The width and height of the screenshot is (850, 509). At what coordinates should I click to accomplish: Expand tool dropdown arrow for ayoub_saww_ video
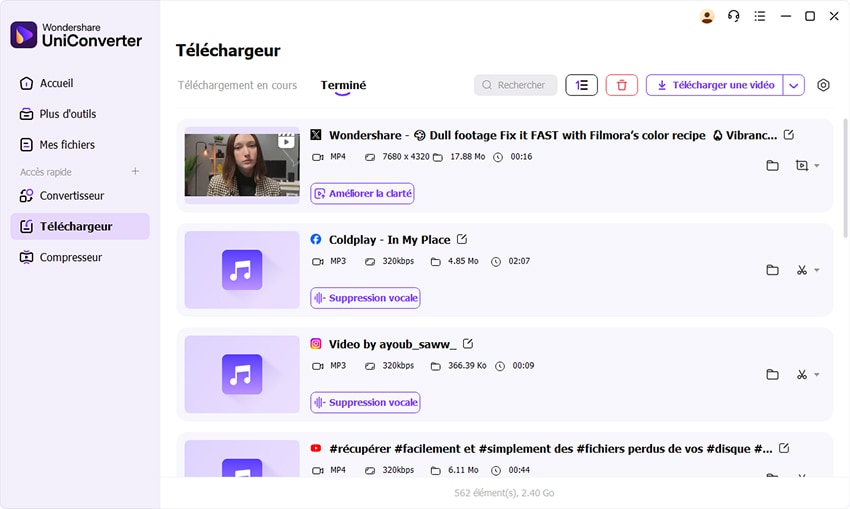(816, 375)
